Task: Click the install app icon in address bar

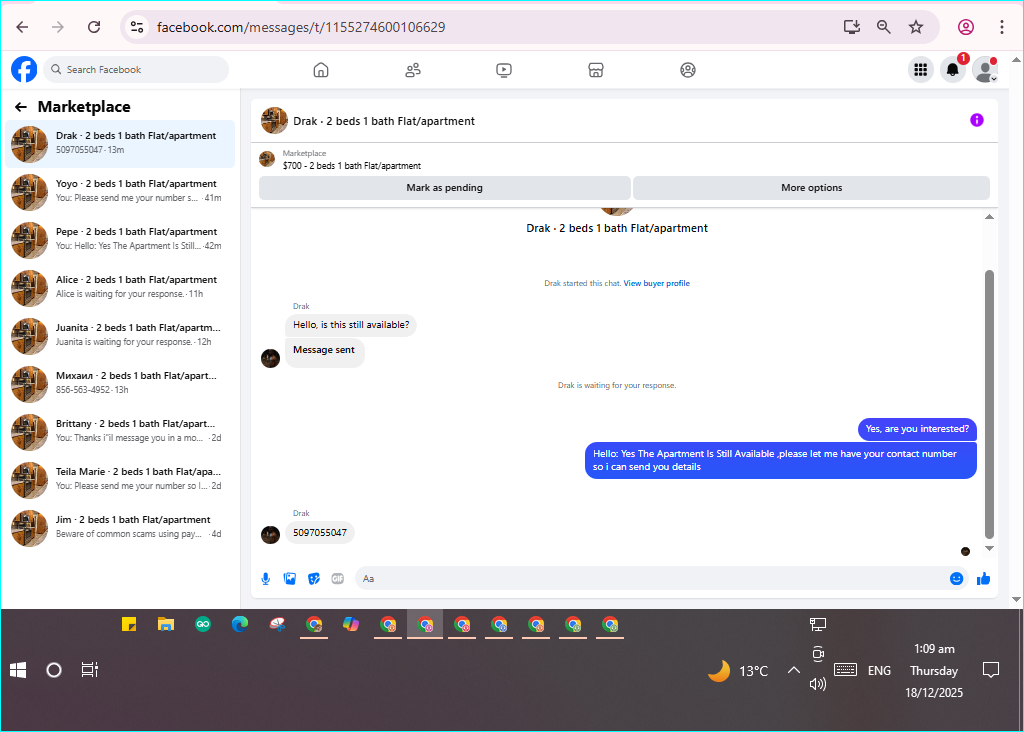Action: point(852,27)
